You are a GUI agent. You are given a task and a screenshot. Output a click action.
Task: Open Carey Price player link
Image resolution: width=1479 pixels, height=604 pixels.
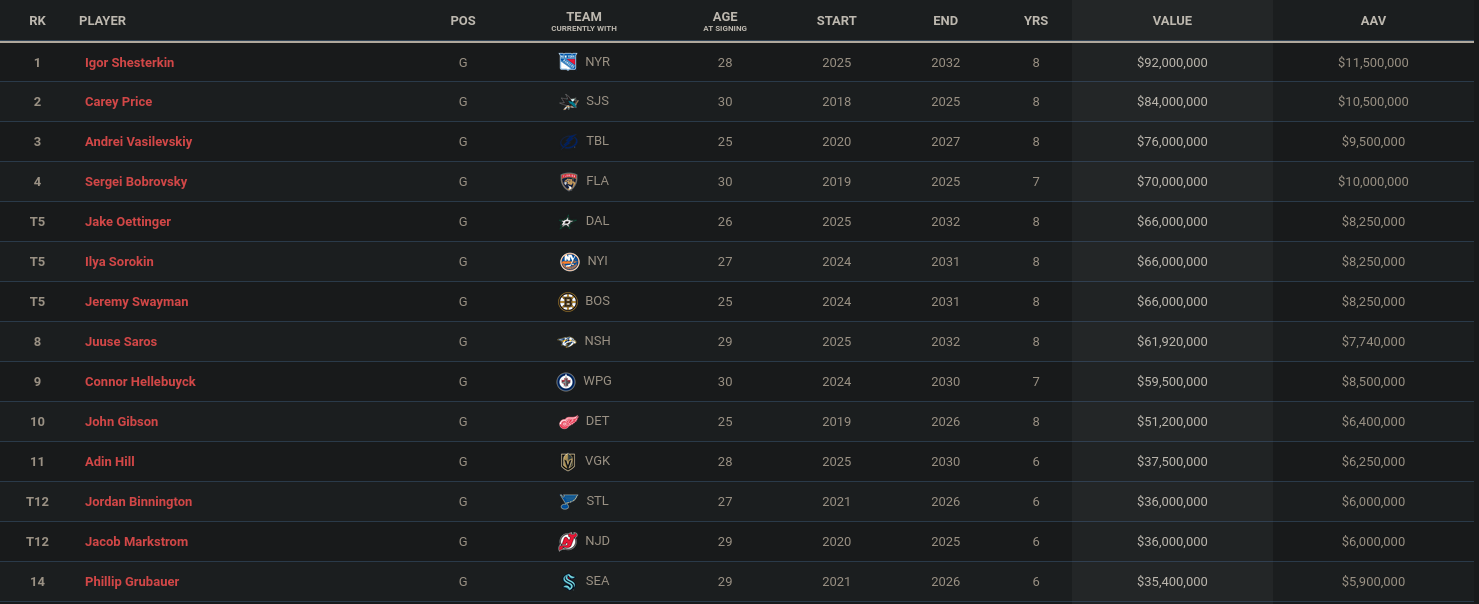point(118,102)
